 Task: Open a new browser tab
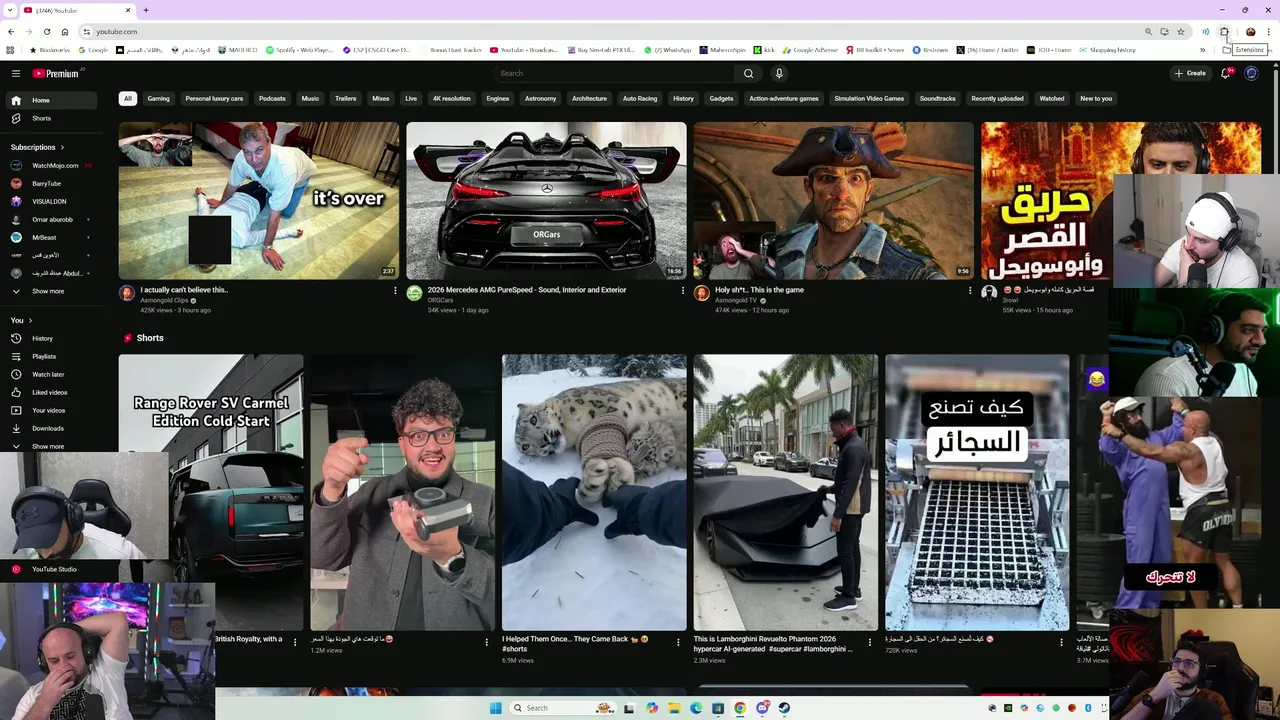146,10
